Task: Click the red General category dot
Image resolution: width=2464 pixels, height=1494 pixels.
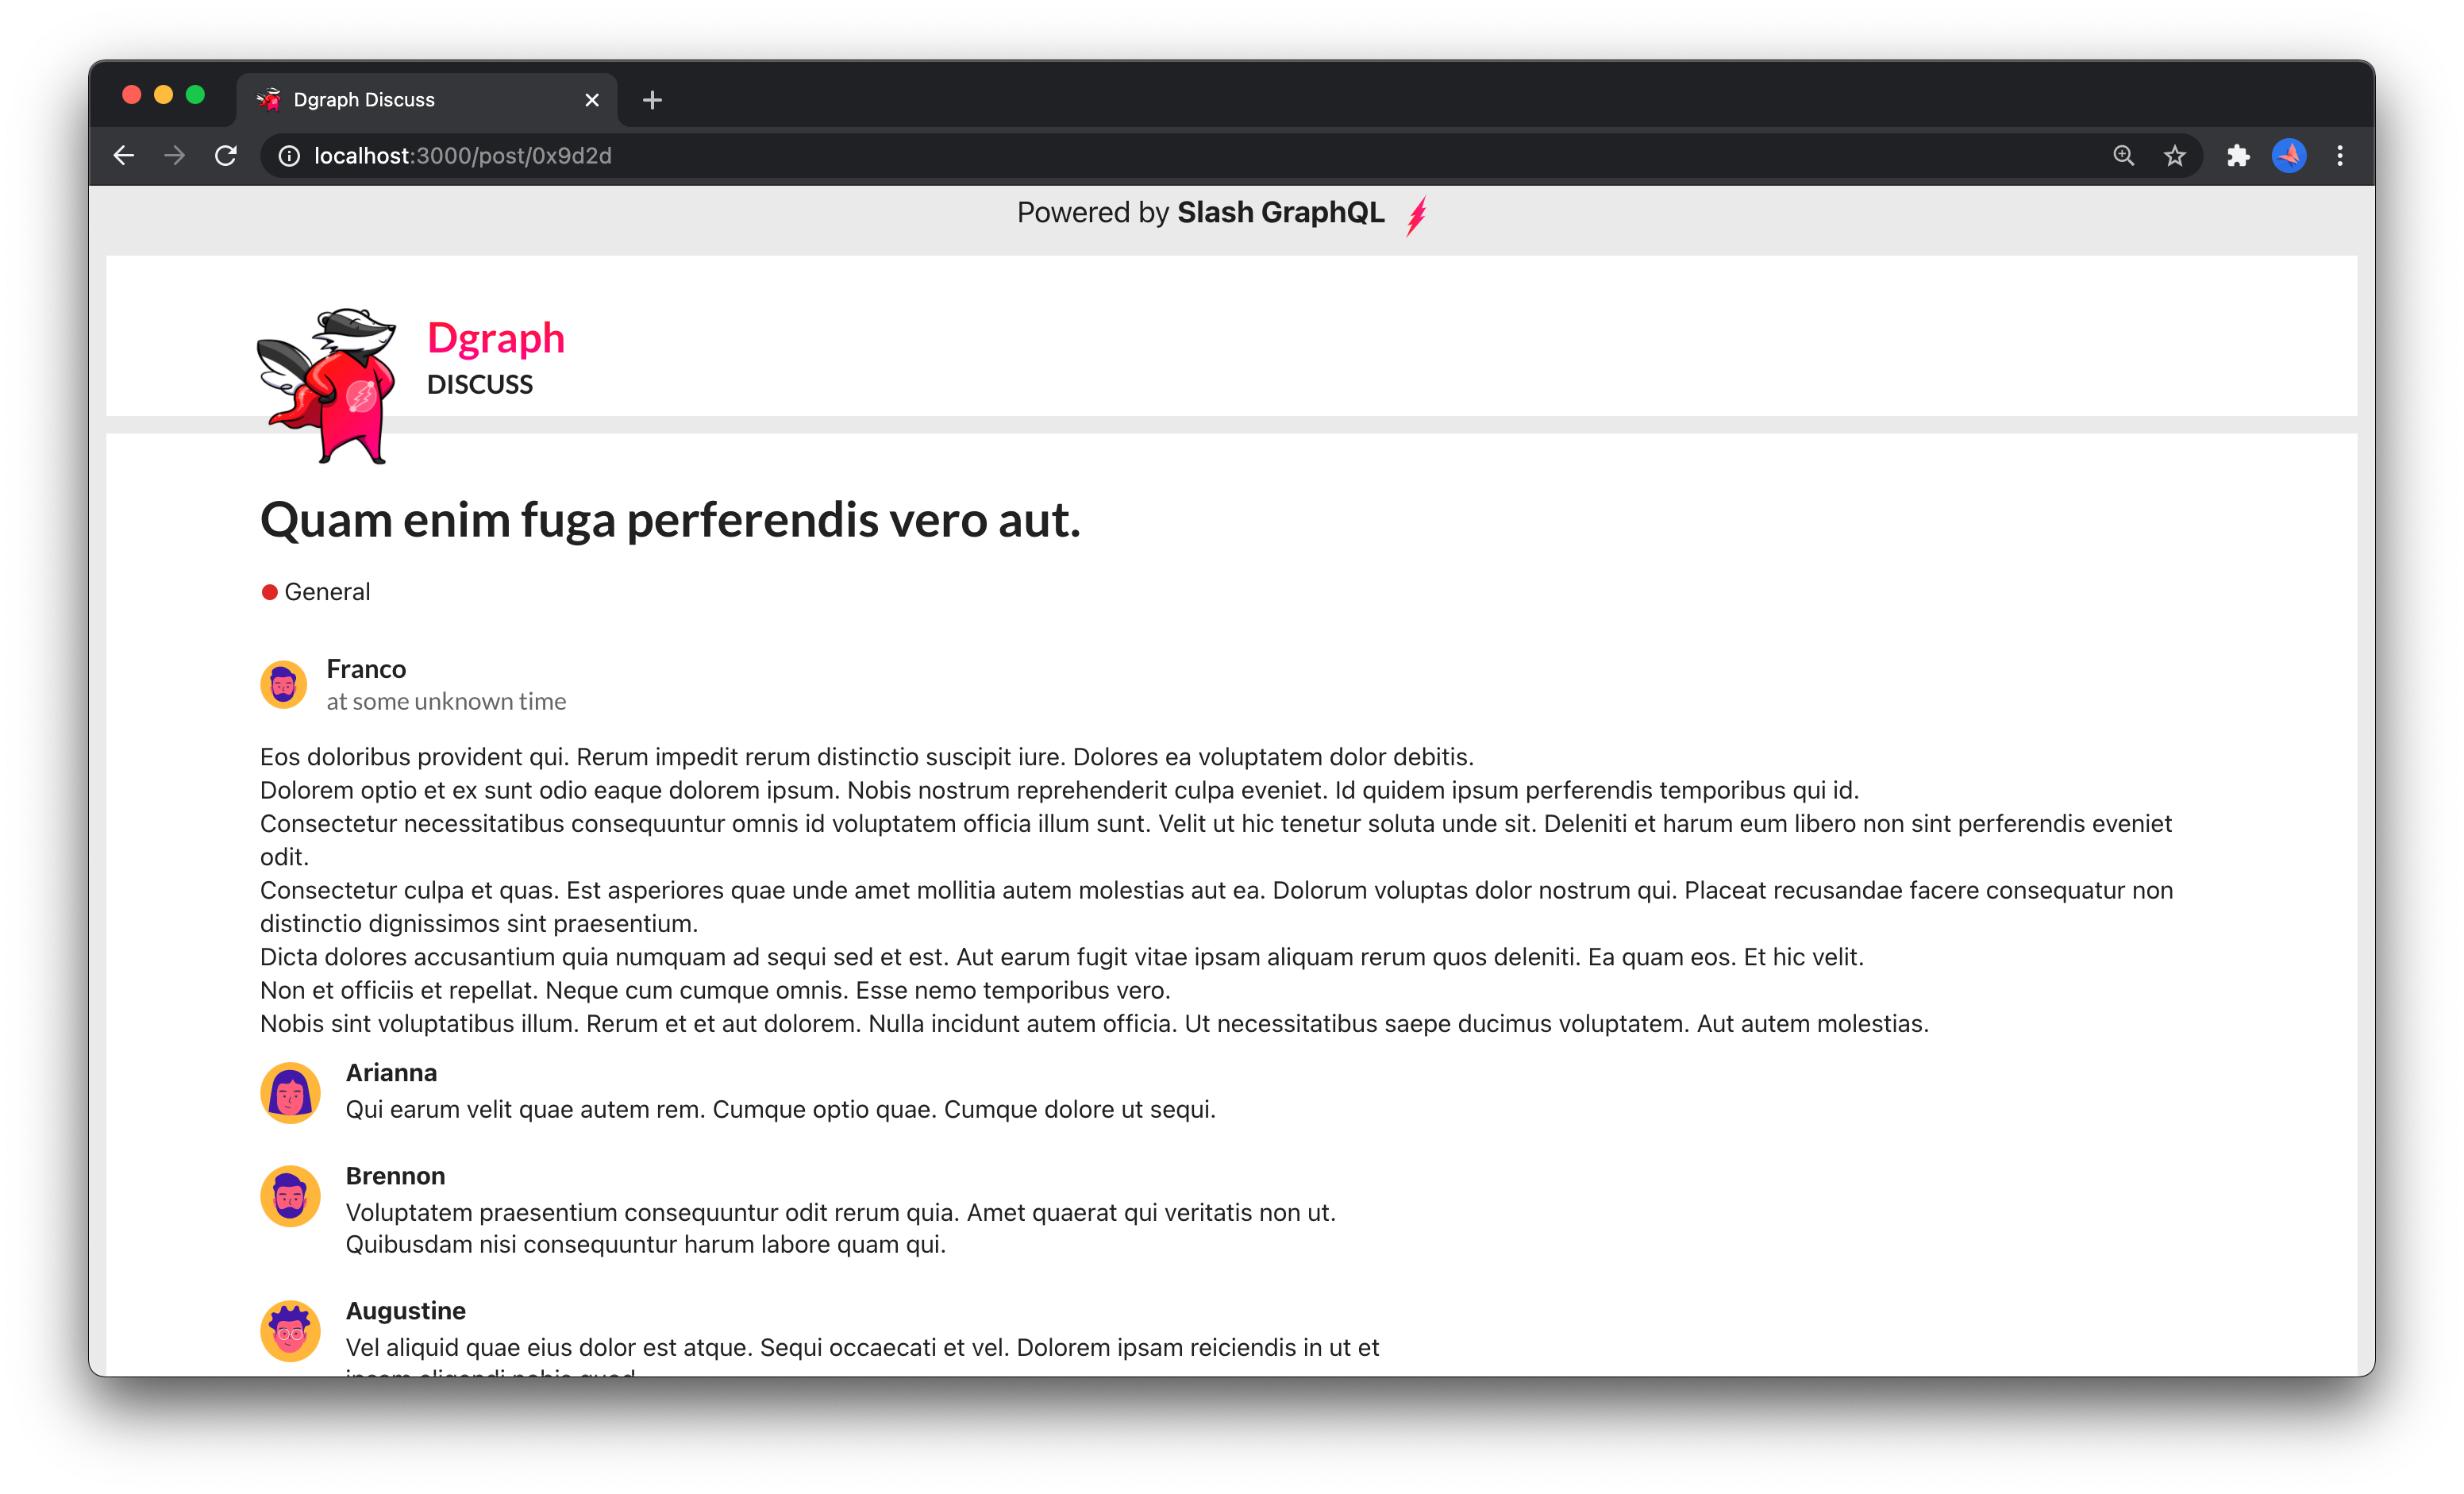Action: [269, 592]
